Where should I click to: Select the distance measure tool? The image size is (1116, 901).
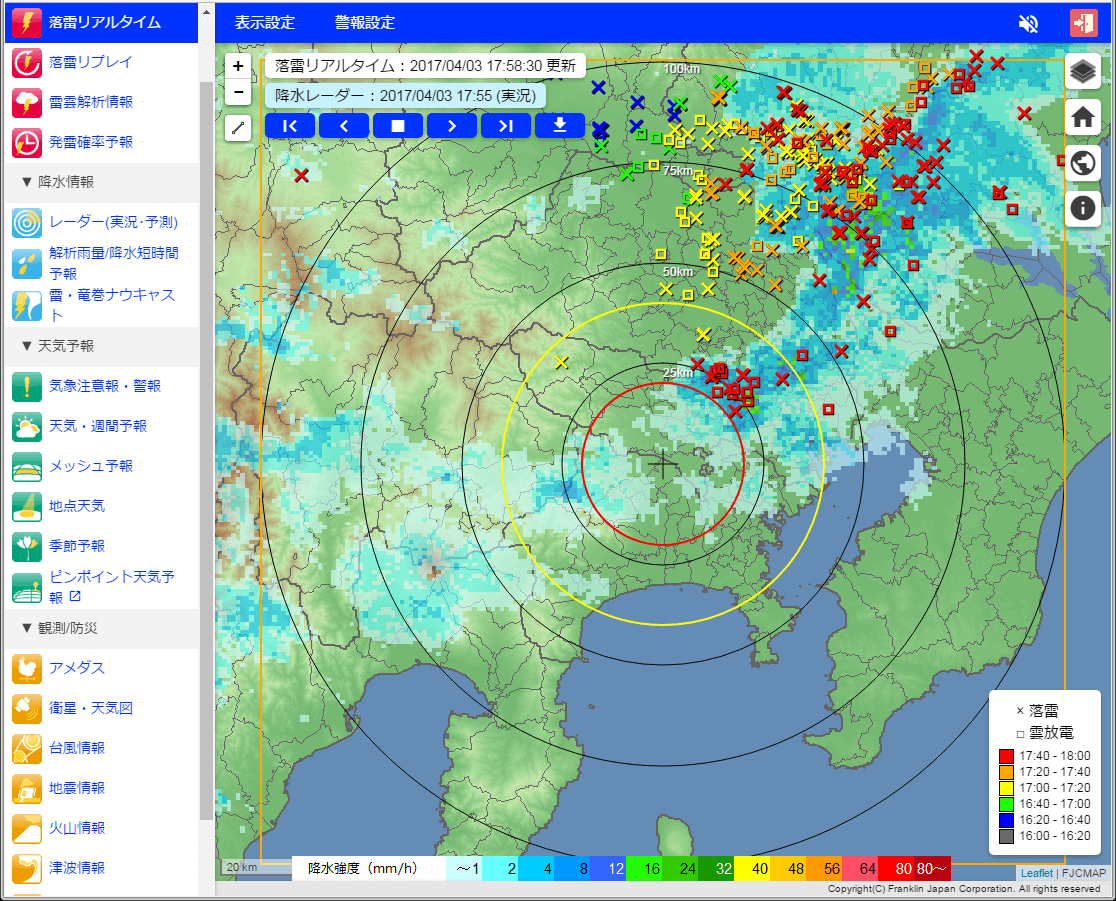[238, 127]
